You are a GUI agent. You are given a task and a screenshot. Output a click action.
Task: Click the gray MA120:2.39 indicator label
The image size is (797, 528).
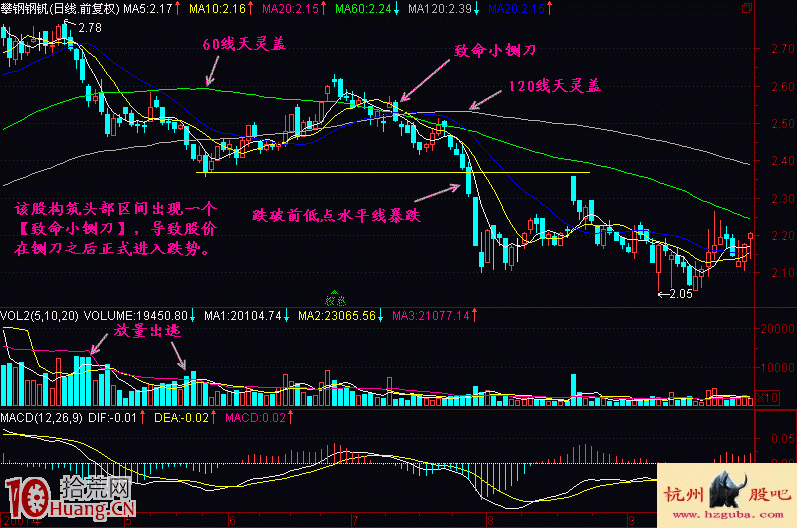(439, 9)
